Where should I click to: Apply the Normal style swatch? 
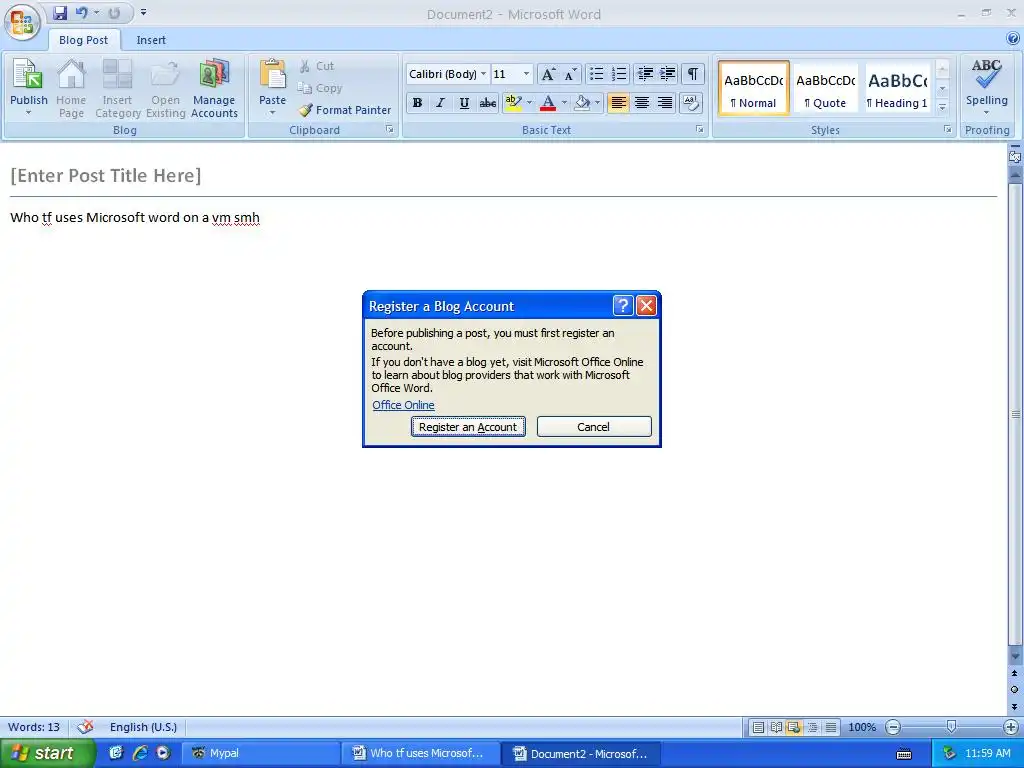click(x=754, y=89)
